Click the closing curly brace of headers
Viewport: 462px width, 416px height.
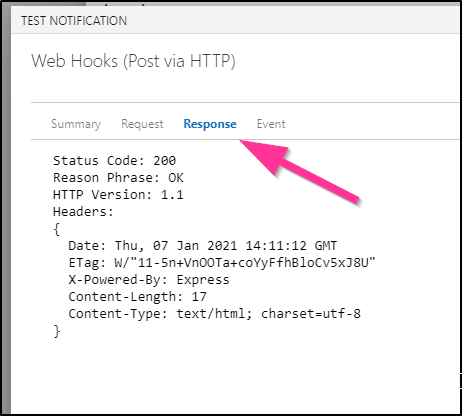point(57,331)
